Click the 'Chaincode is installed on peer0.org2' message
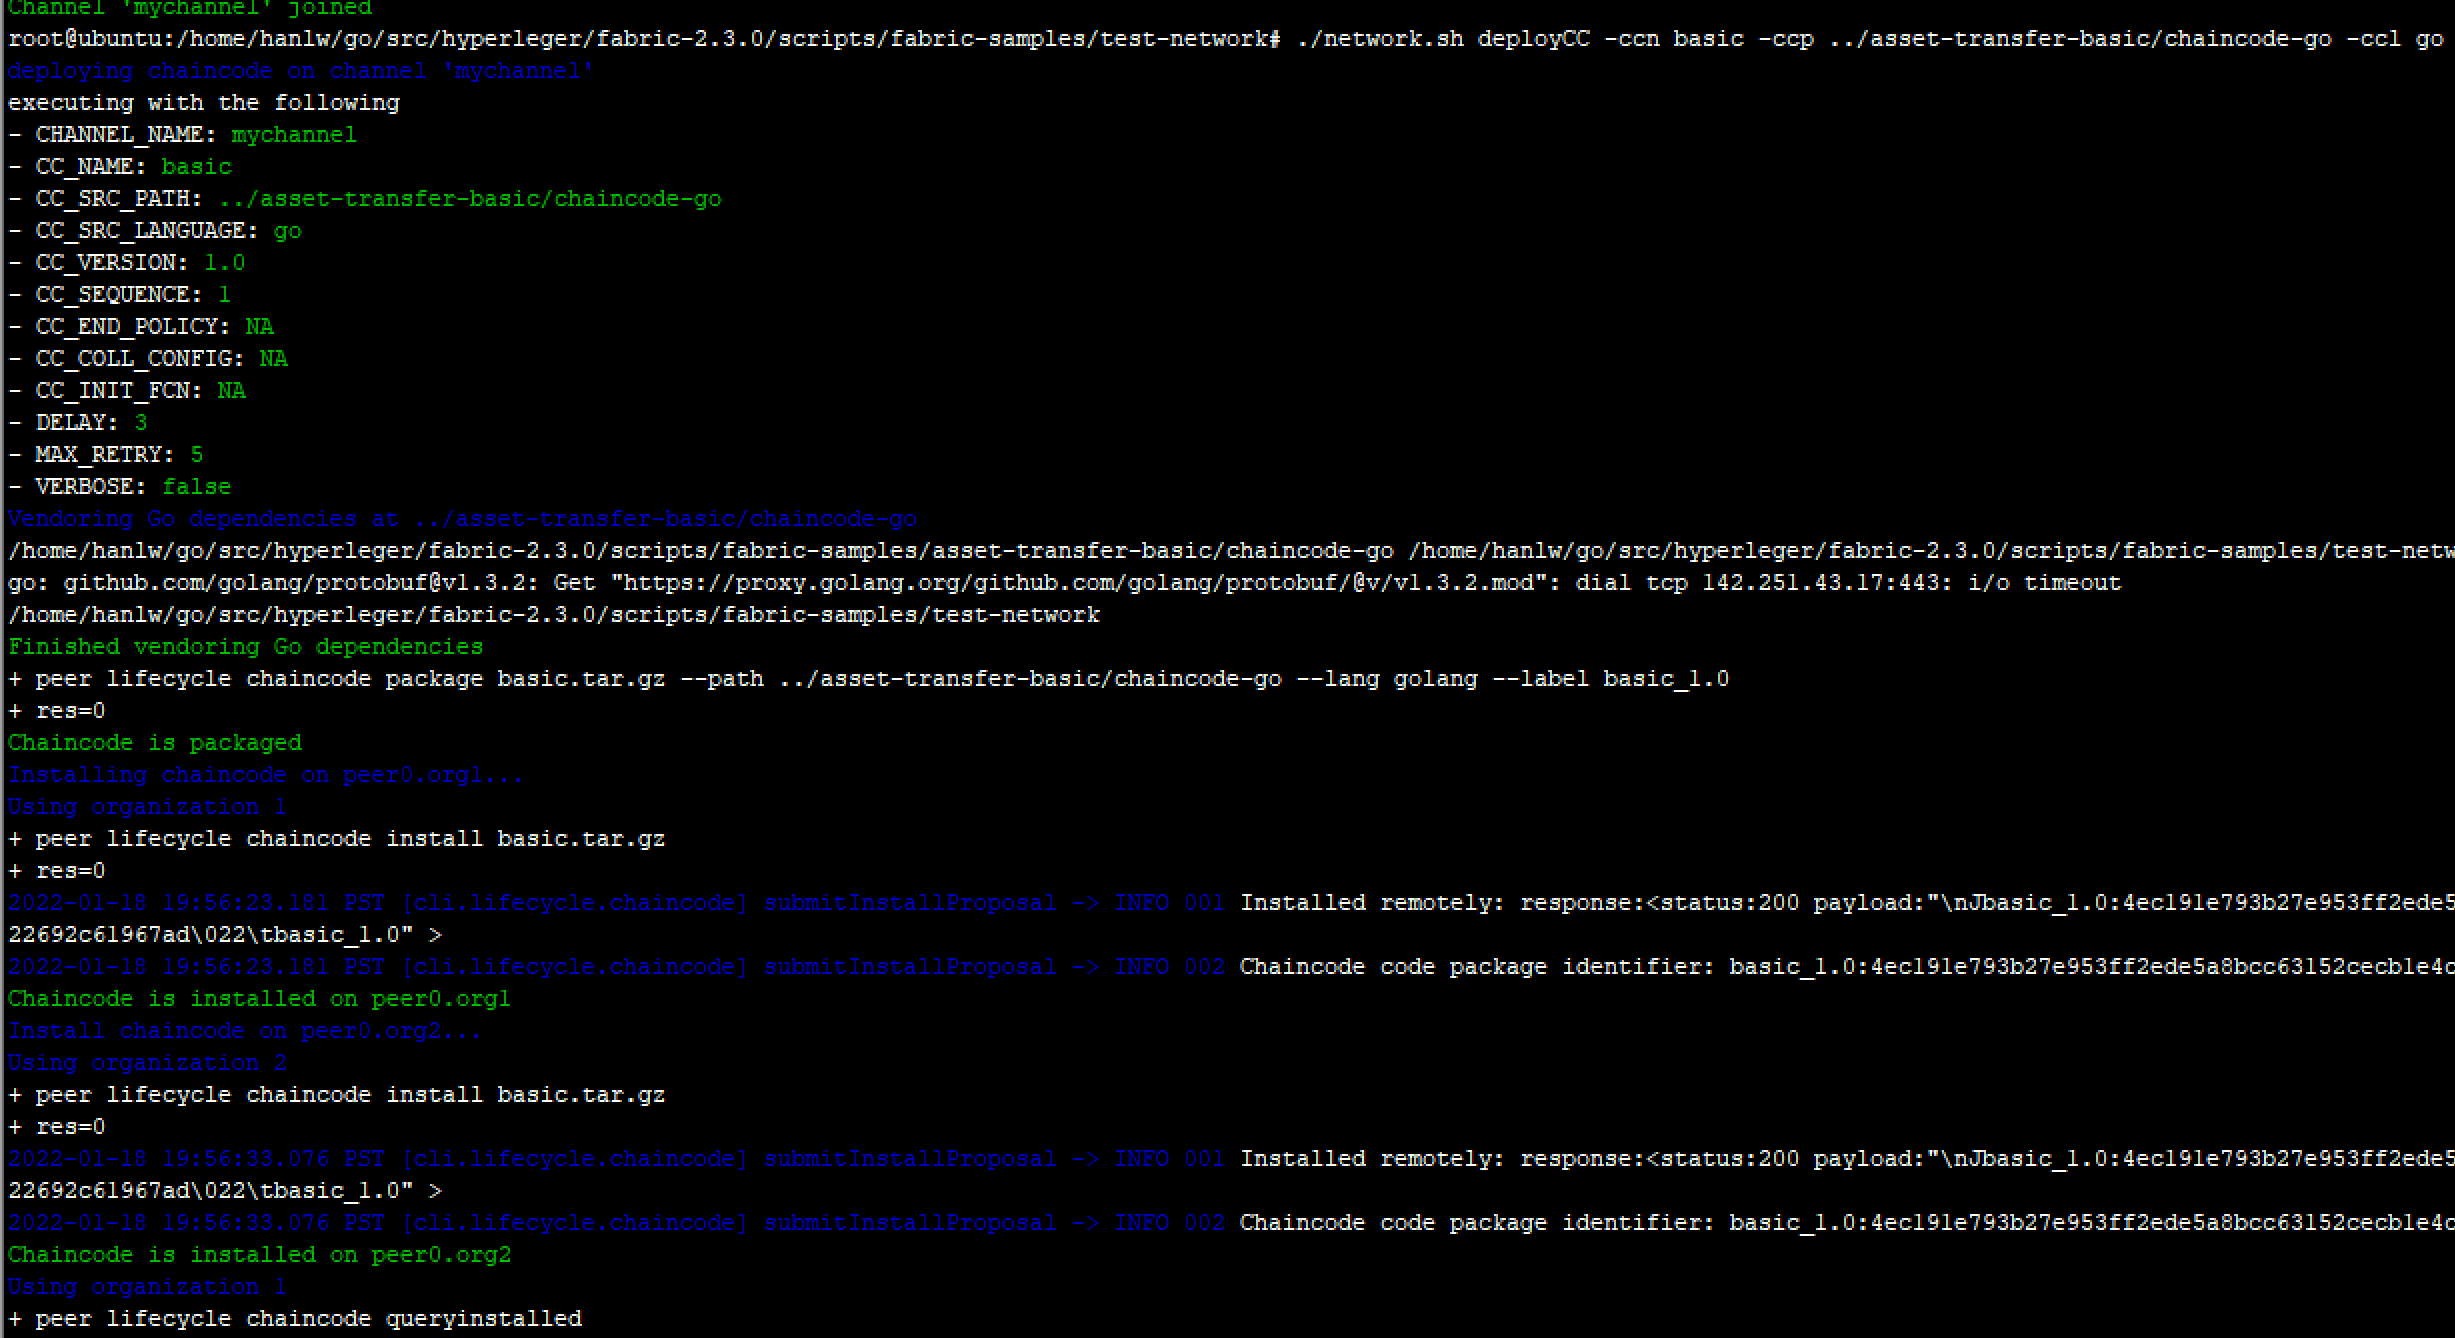 (260, 1254)
